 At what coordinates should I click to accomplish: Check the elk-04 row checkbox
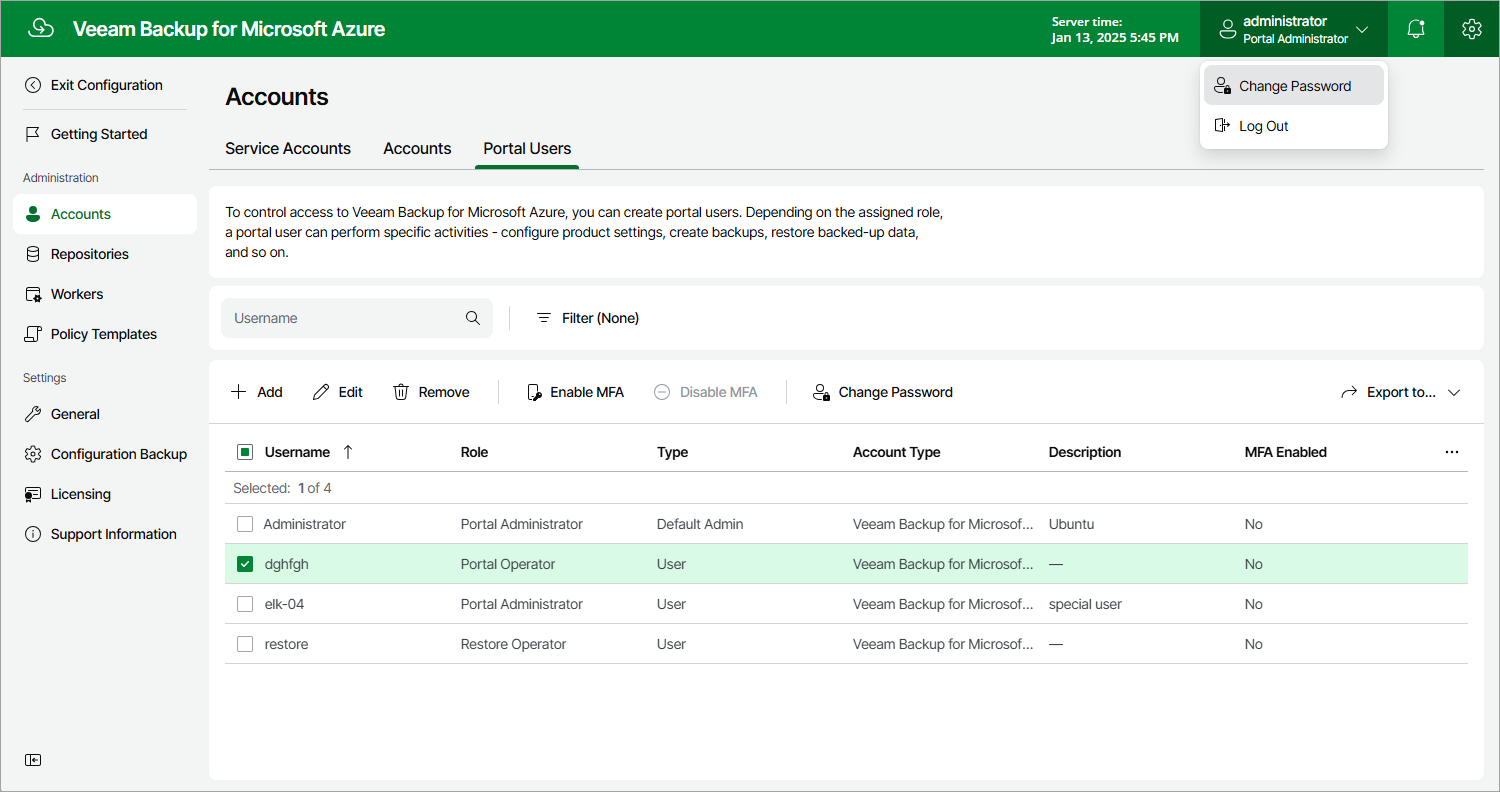click(x=245, y=604)
